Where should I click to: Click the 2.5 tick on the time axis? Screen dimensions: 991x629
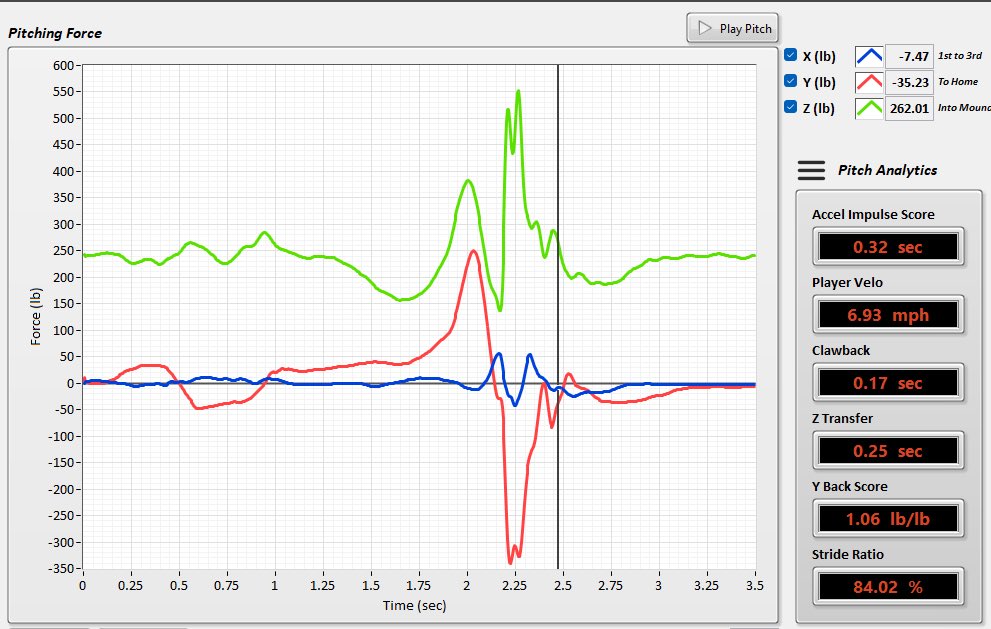click(562, 585)
